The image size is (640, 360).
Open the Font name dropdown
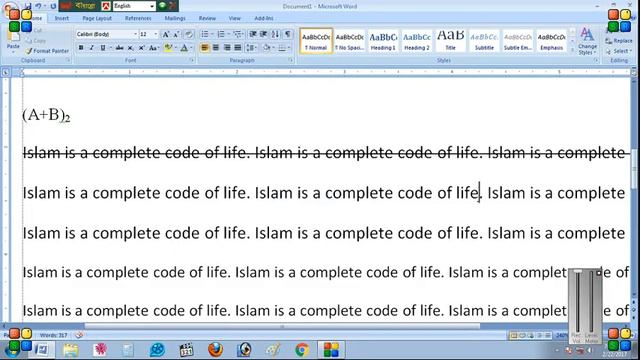tap(136, 34)
